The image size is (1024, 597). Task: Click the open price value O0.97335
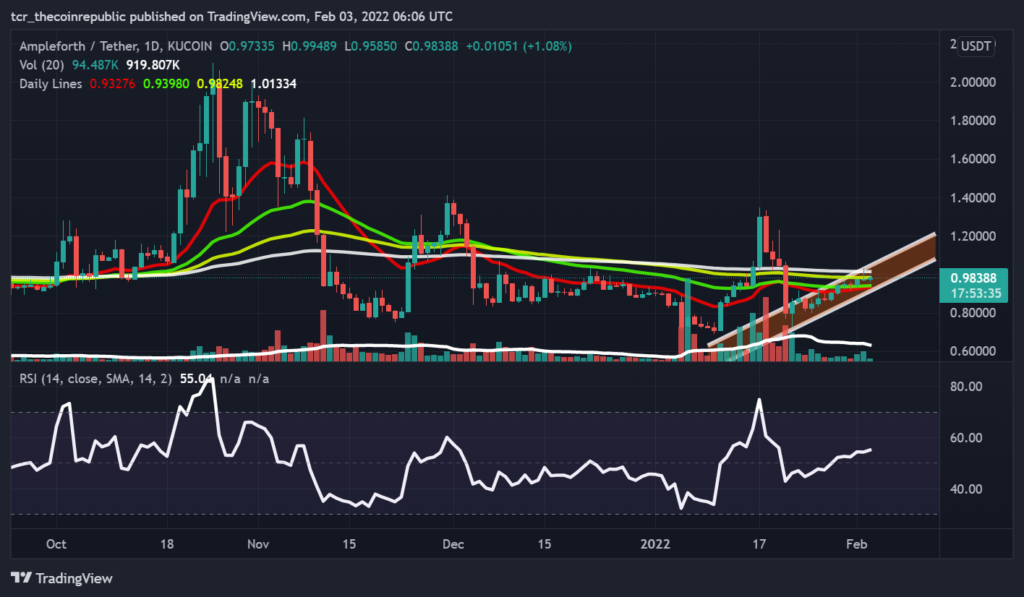(247, 46)
